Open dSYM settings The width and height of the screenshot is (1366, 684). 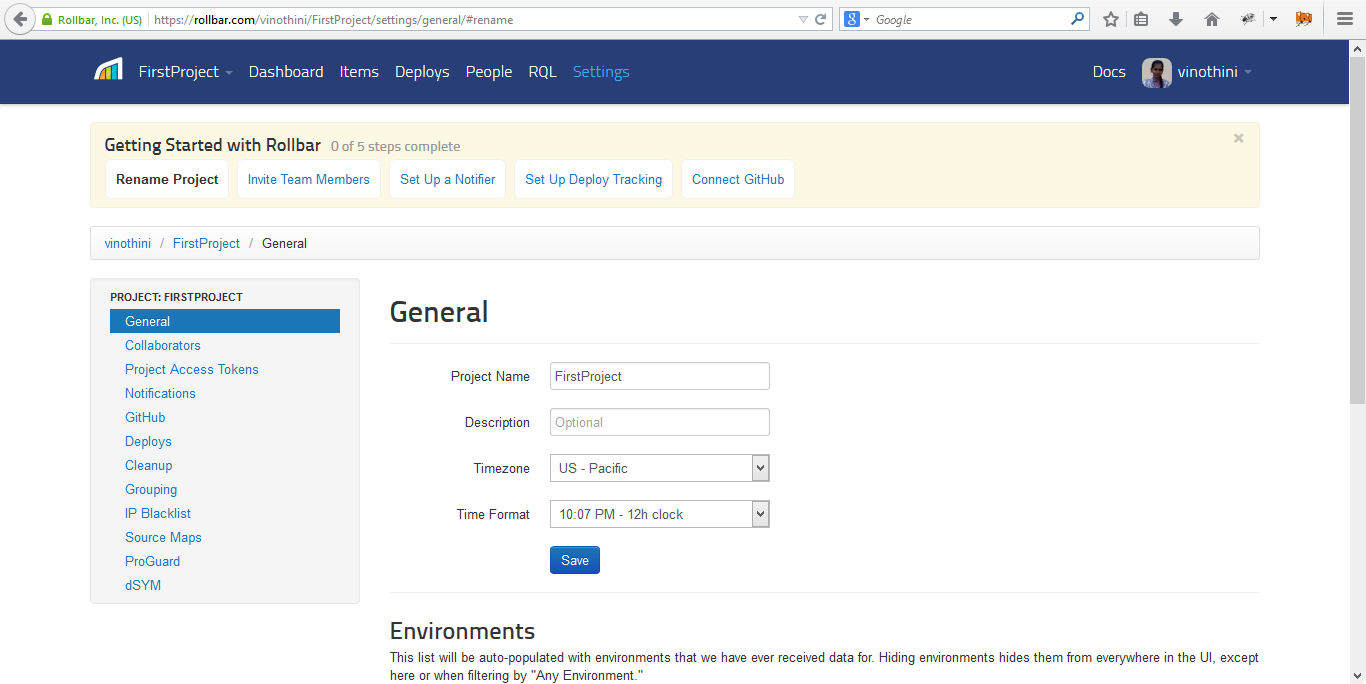(143, 585)
